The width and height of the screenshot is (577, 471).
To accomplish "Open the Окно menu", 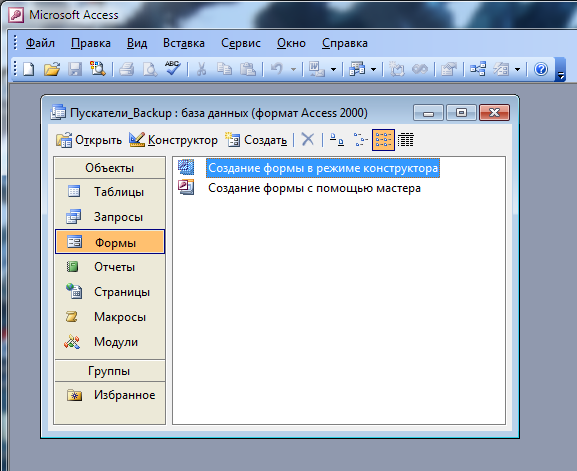I will (291, 43).
